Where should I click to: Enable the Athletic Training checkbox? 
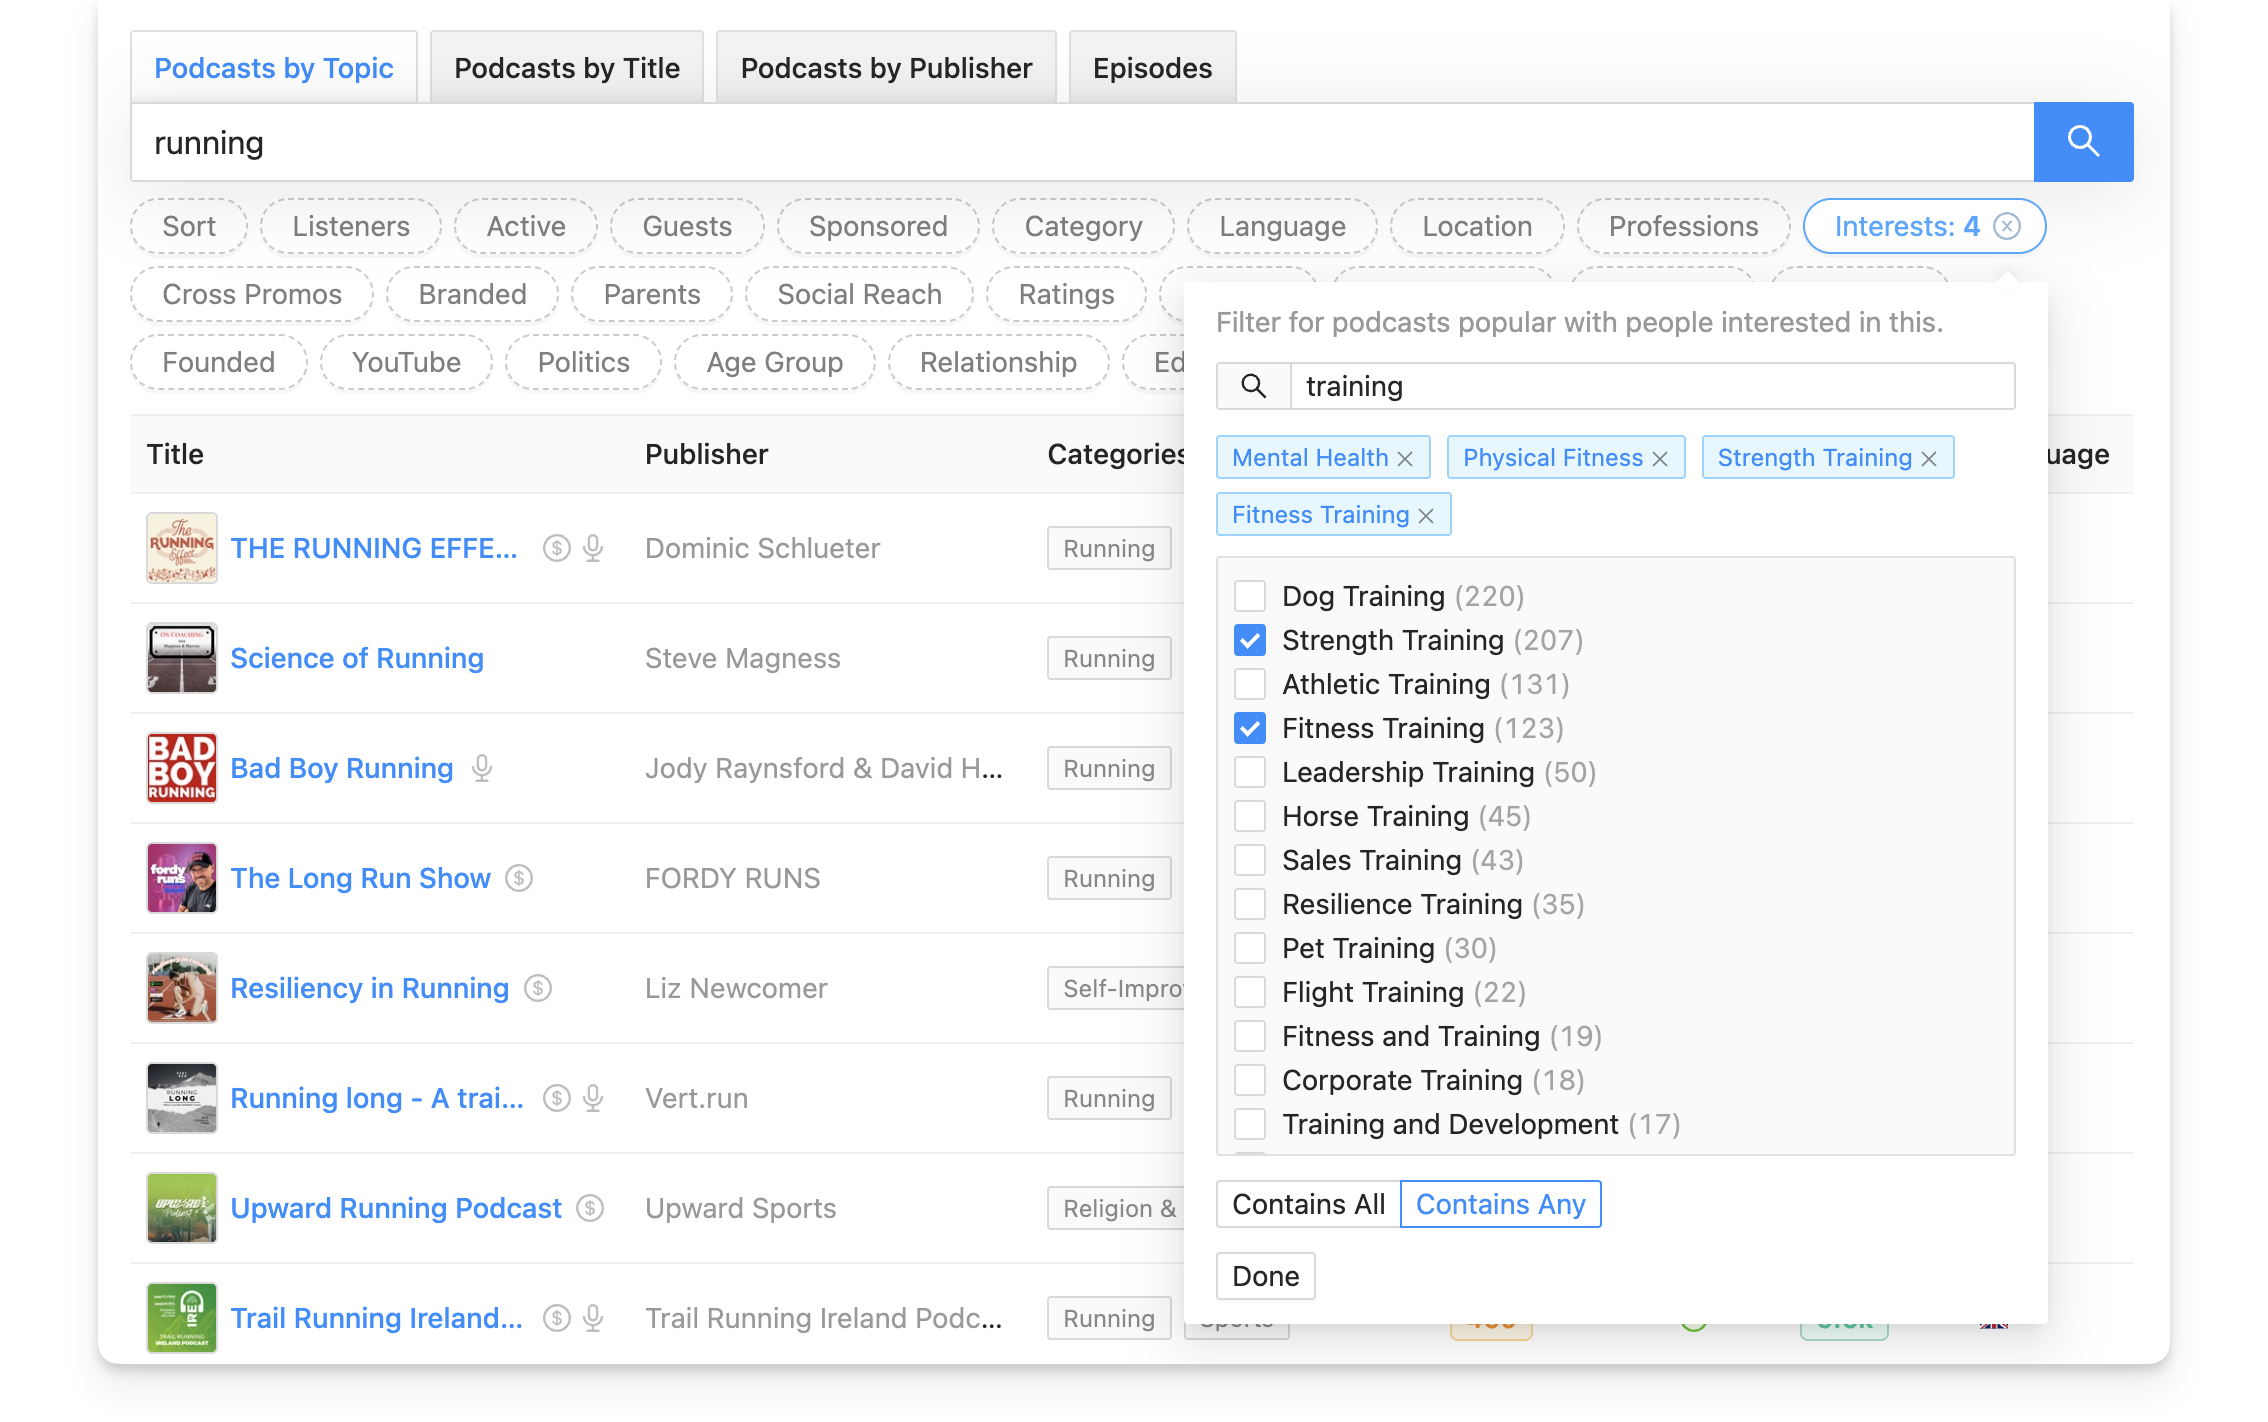[1250, 684]
